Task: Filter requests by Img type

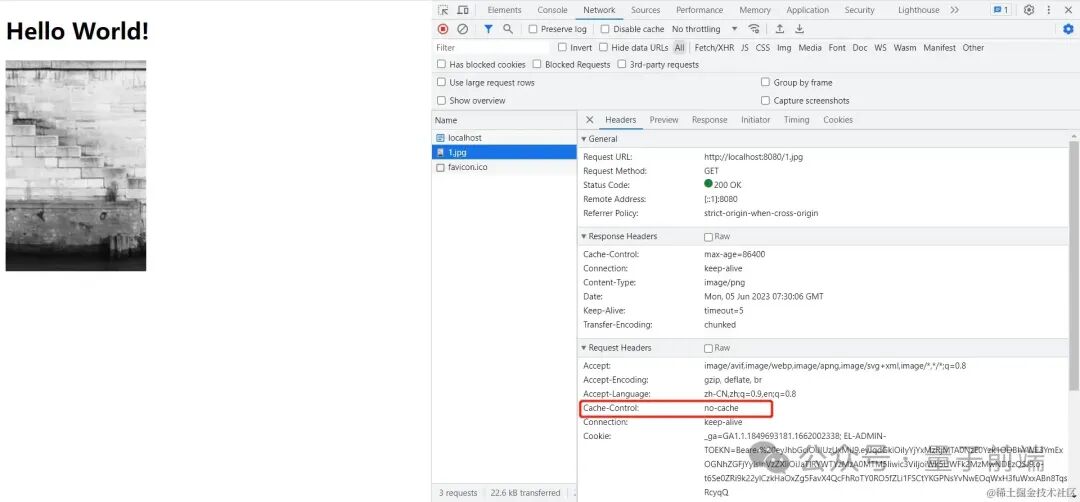Action: pyautogui.click(x=784, y=48)
